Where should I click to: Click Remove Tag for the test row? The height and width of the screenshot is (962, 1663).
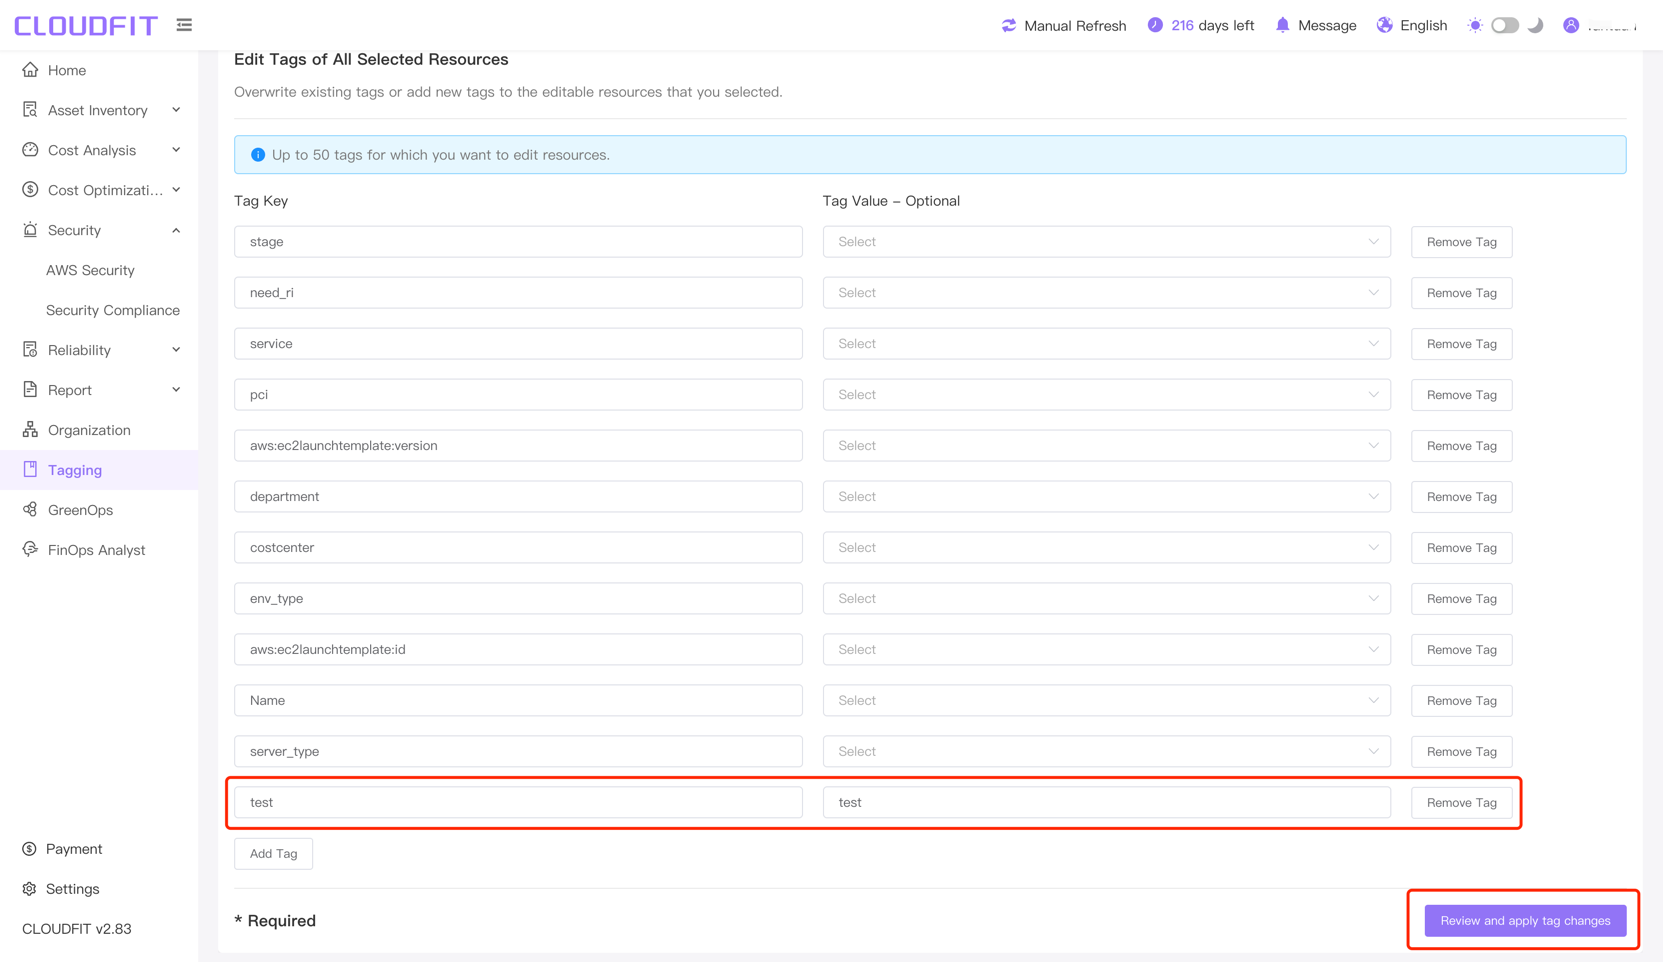[1461, 803]
